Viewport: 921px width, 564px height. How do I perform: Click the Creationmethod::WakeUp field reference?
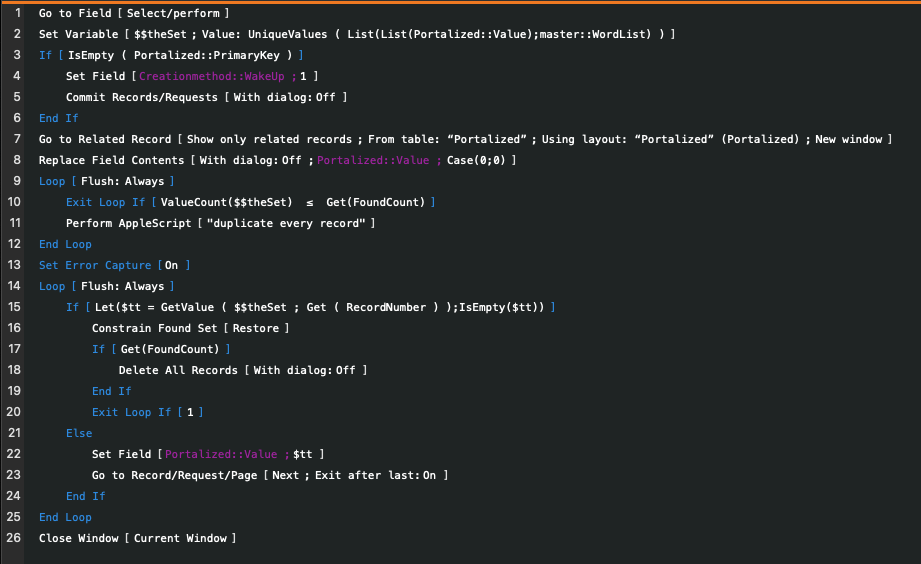coord(211,76)
